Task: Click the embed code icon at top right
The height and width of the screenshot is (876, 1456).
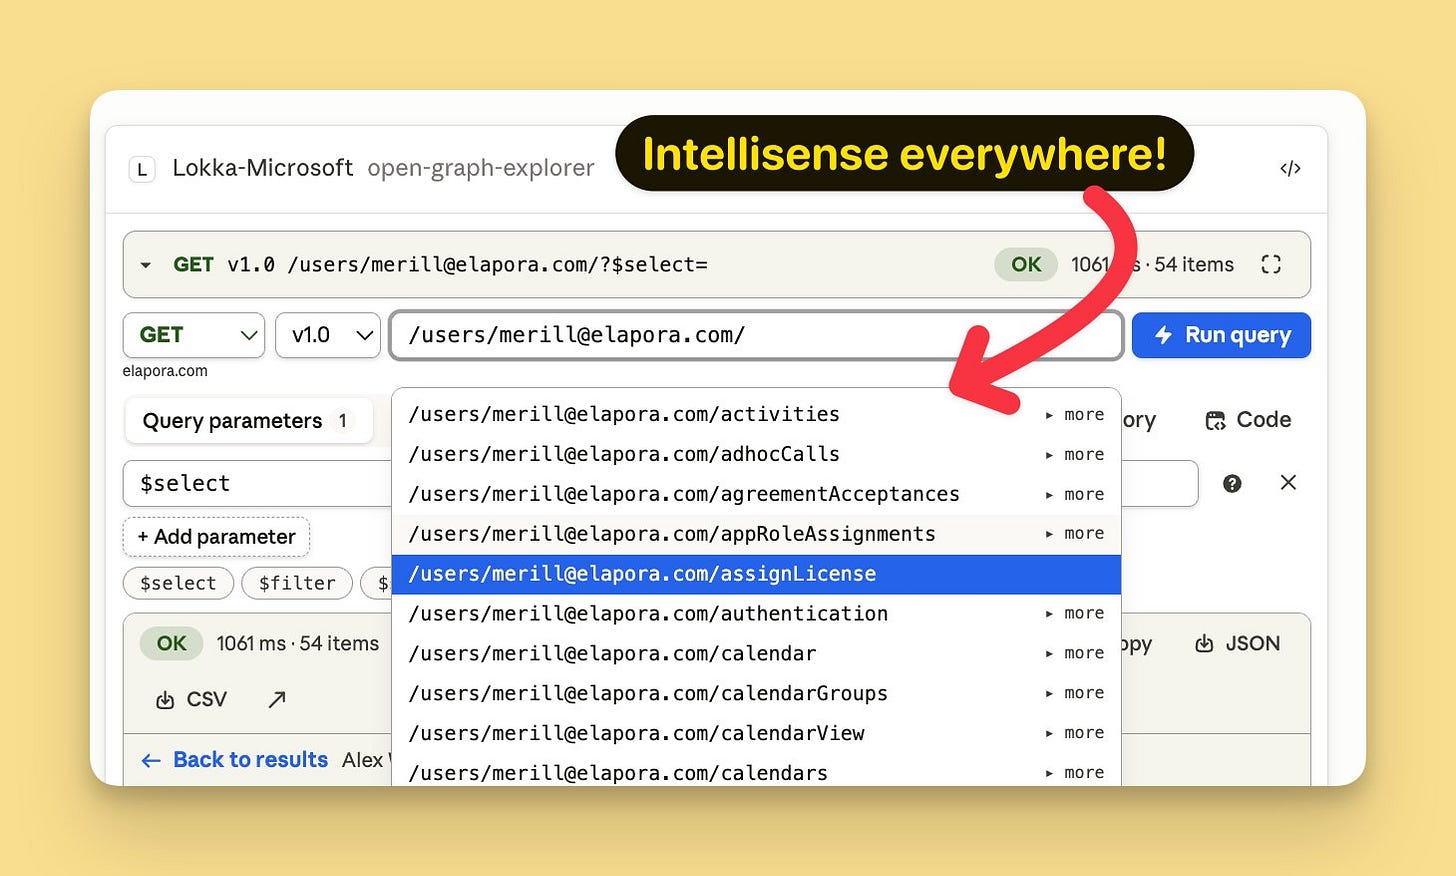Action: pyautogui.click(x=1290, y=168)
